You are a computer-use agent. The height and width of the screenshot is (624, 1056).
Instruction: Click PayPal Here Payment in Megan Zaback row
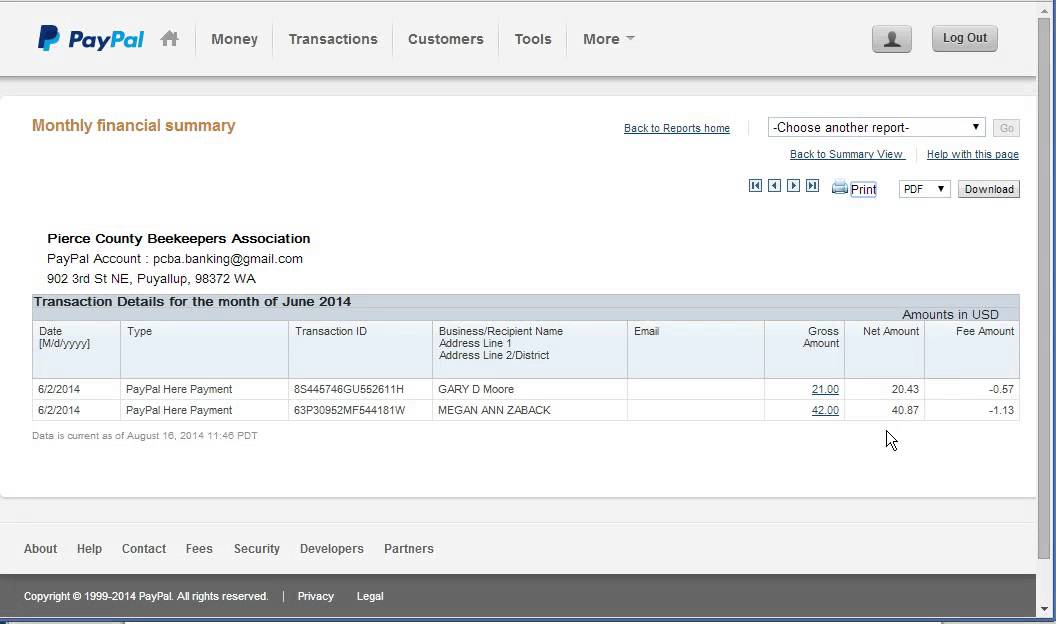click(178, 410)
